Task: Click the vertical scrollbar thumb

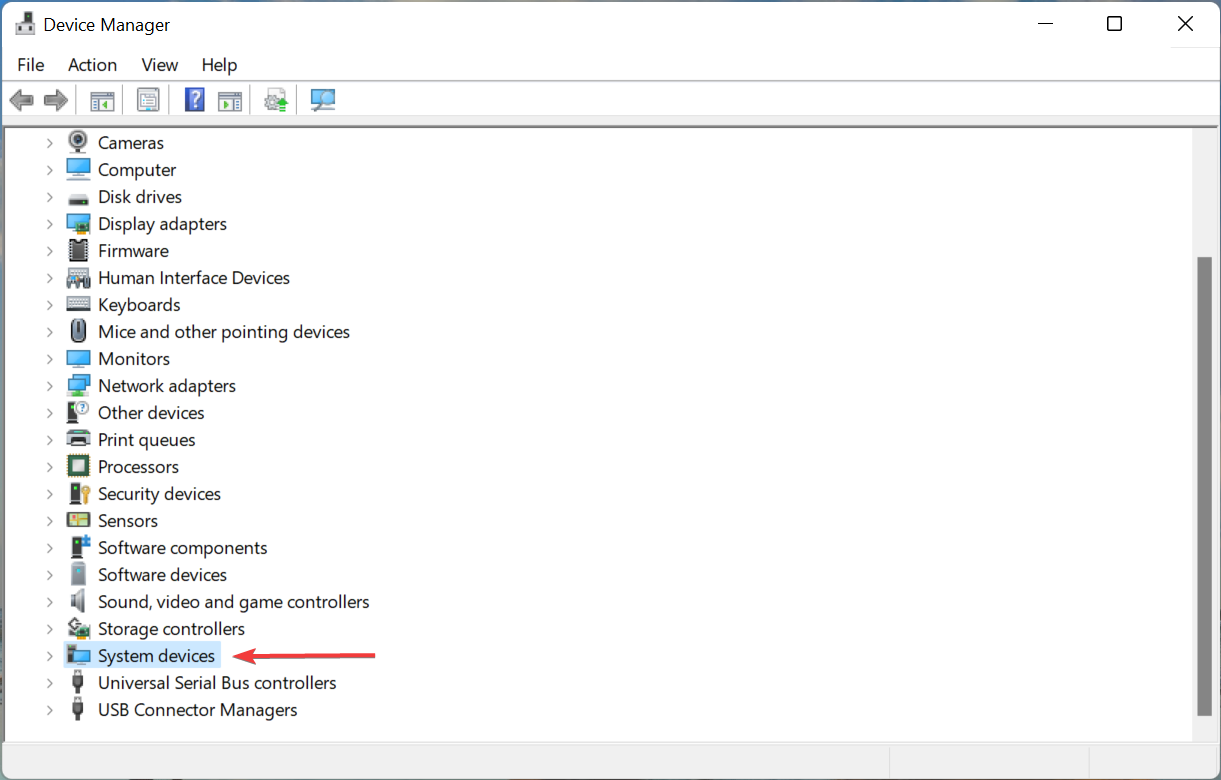Action: pyautogui.click(x=1204, y=485)
